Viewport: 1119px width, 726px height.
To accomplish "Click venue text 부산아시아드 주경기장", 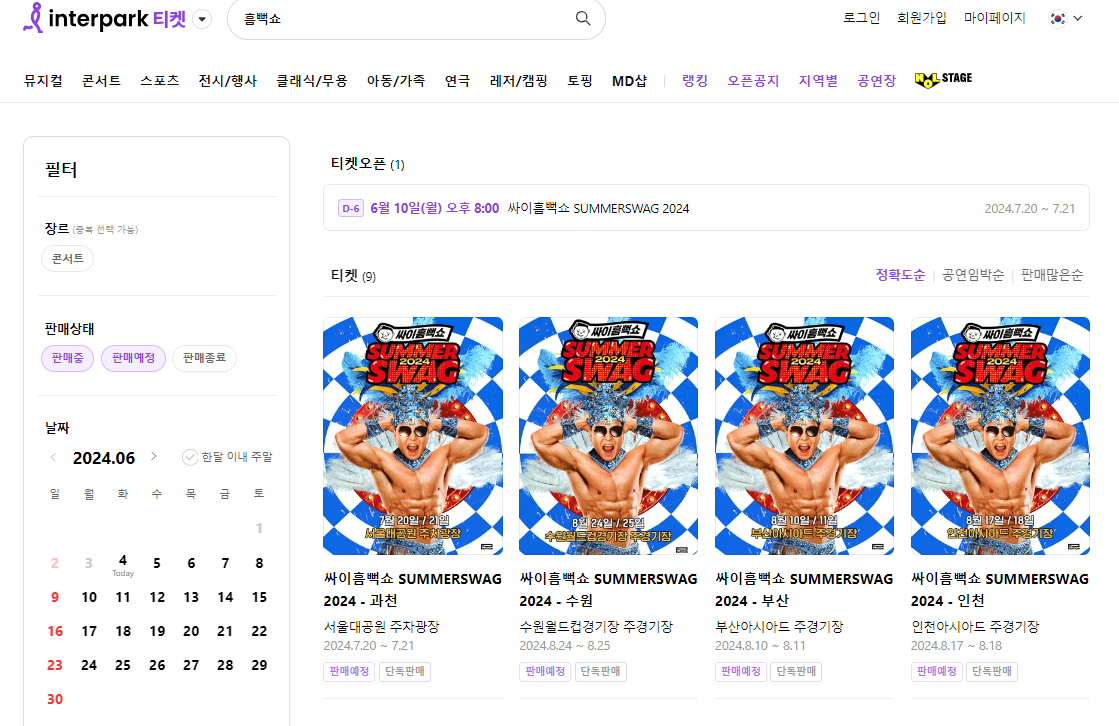I will click(x=779, y=627).
